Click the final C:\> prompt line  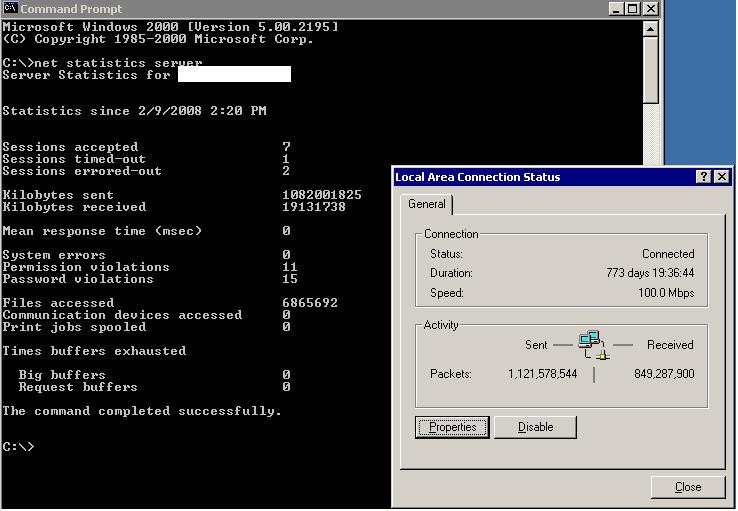pos(18,447)
